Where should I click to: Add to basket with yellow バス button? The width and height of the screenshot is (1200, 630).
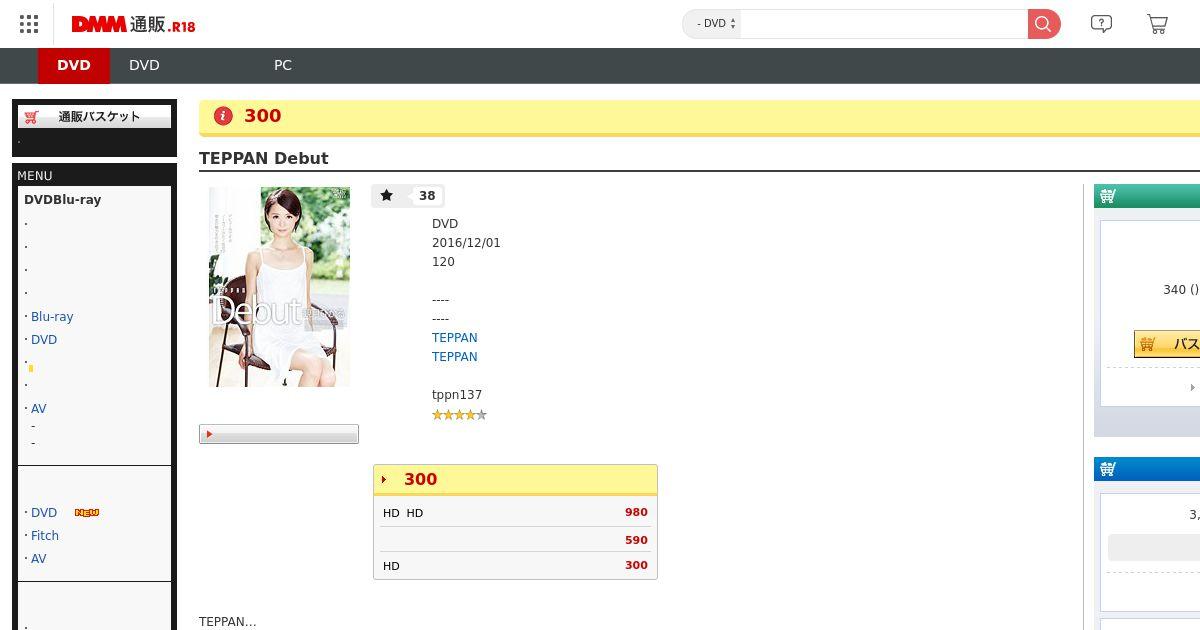(1167, 344)
